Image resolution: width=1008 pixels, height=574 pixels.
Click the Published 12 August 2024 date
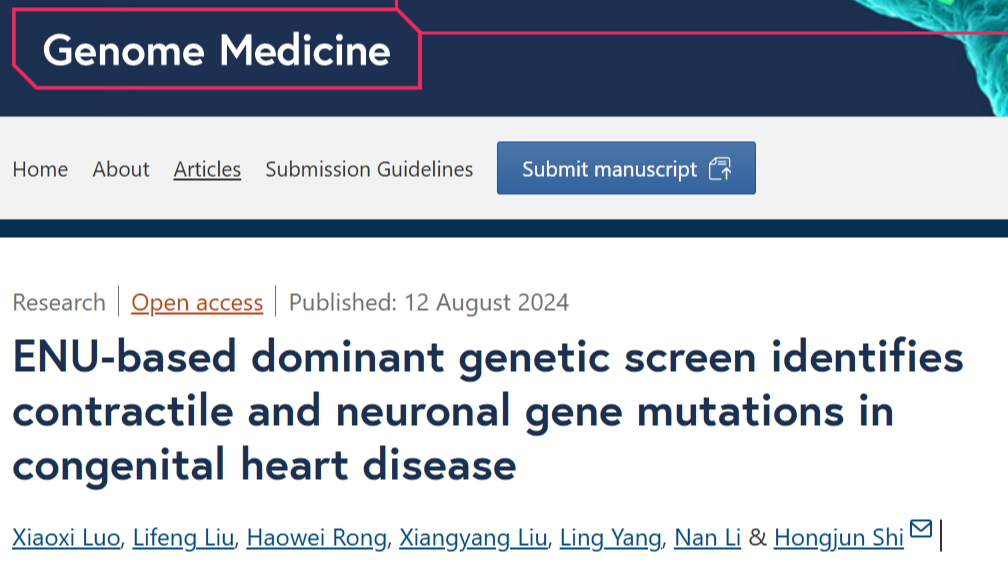click(429, 302)
